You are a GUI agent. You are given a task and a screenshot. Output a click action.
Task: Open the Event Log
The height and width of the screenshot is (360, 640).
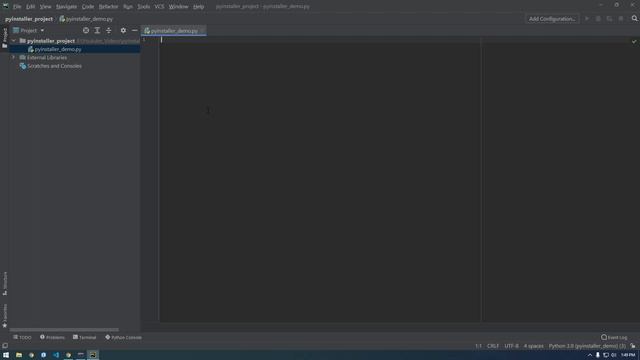pyautogui.click(x=614, y=338)
